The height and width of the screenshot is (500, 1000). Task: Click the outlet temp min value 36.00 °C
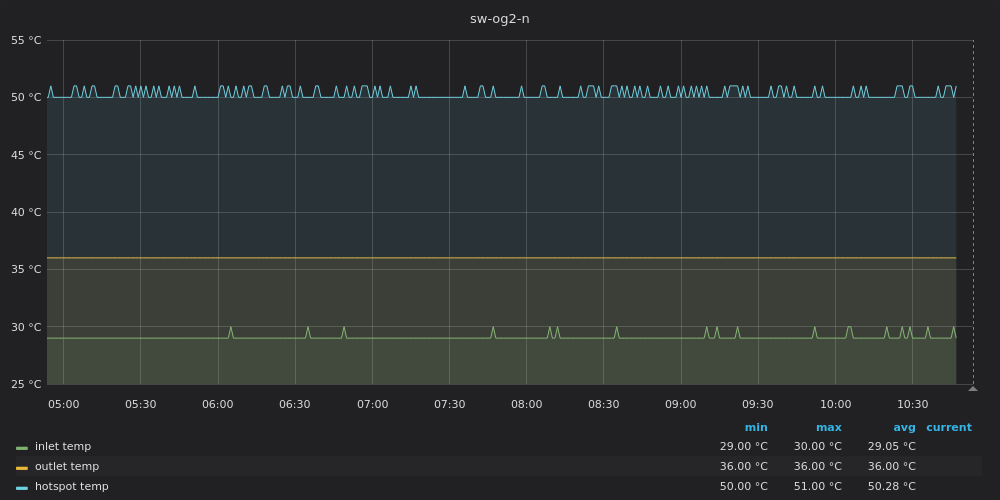coord(744,466)
